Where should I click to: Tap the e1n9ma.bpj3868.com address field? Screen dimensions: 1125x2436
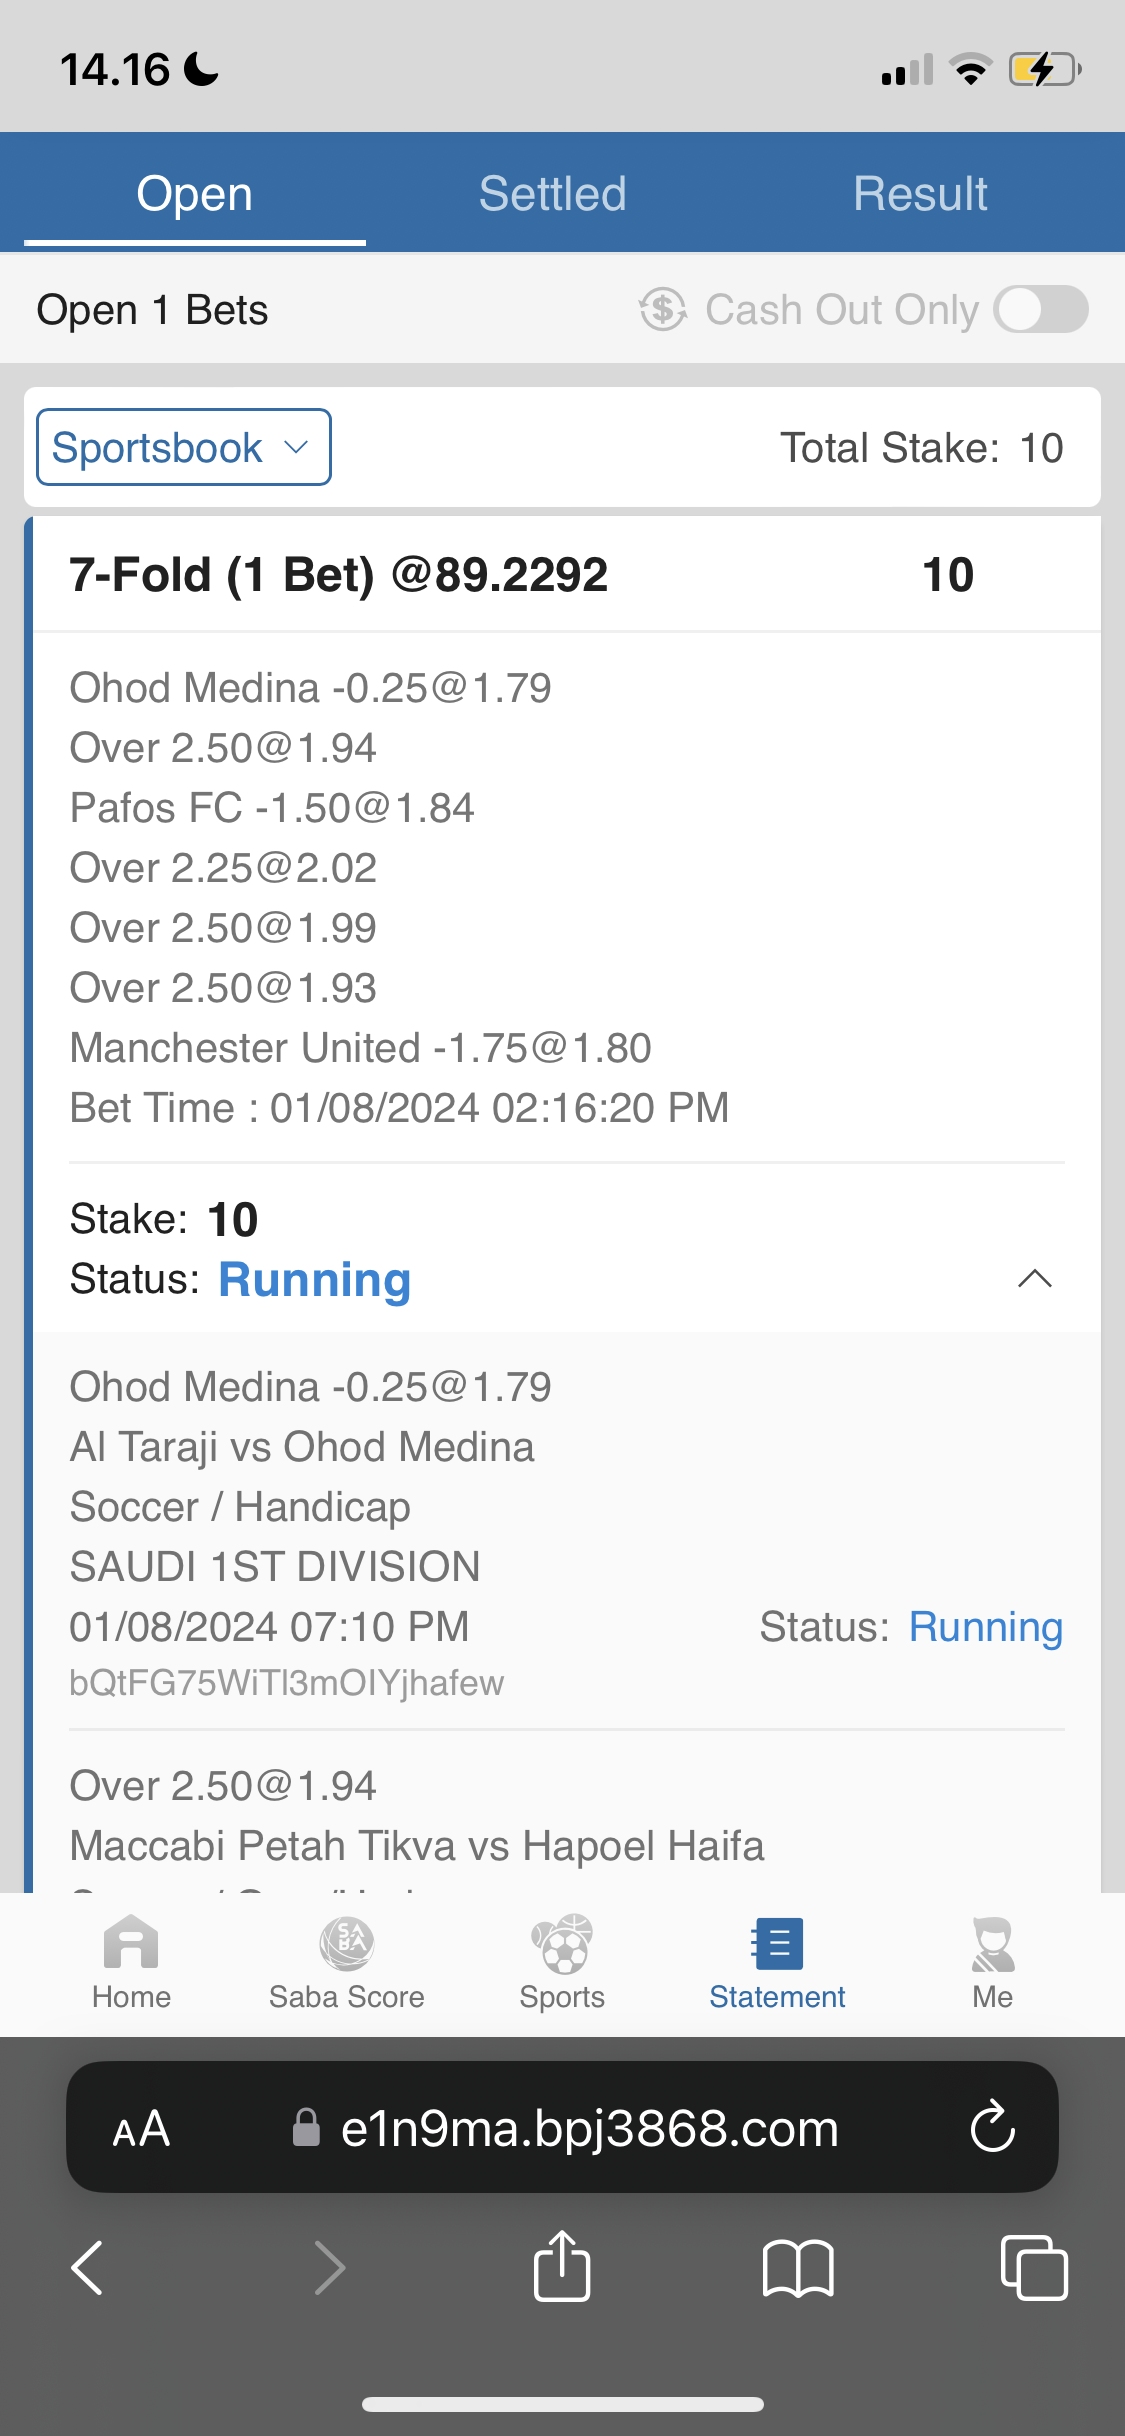click(x=588, y=2128)
